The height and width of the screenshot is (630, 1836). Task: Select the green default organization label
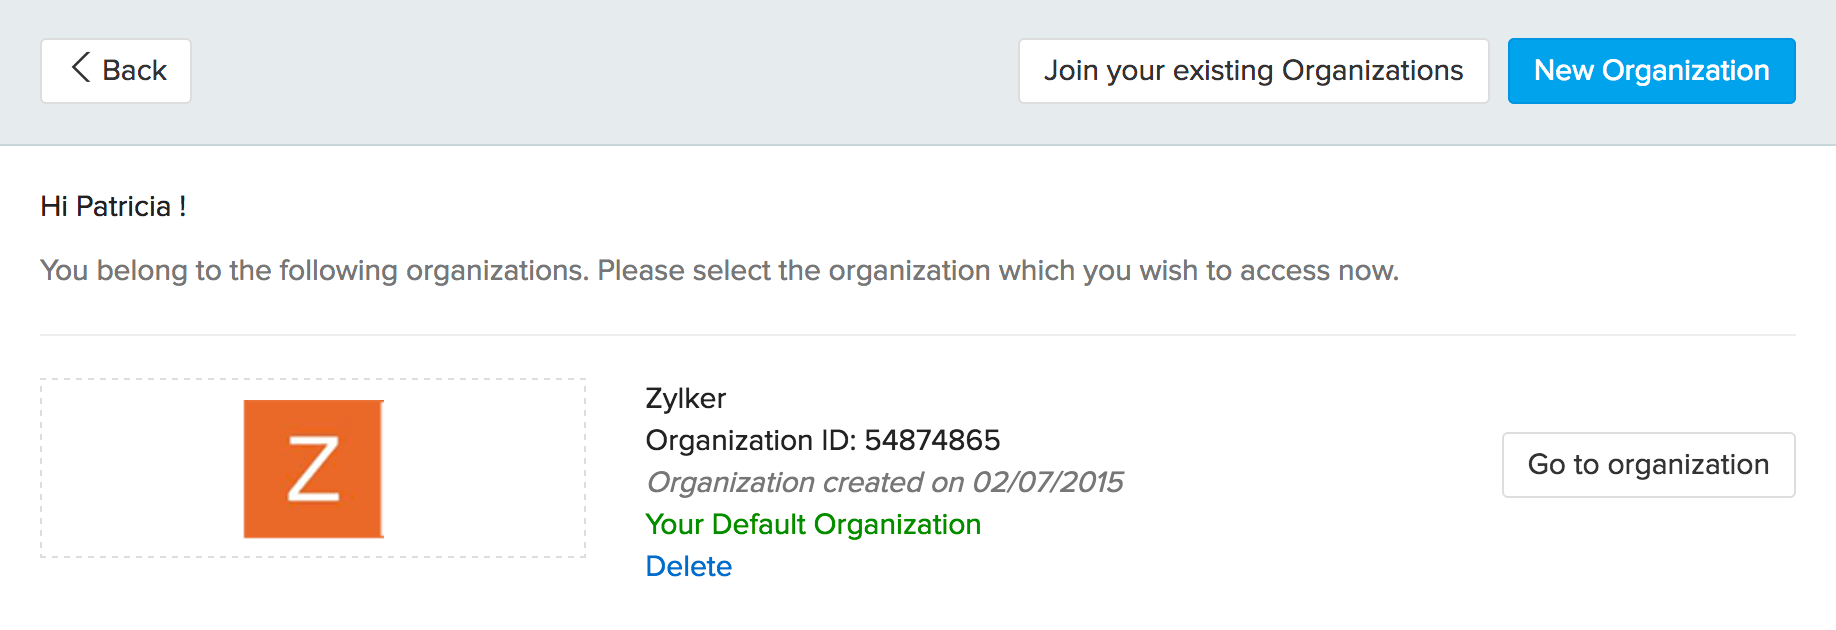[x=813, y=524]
